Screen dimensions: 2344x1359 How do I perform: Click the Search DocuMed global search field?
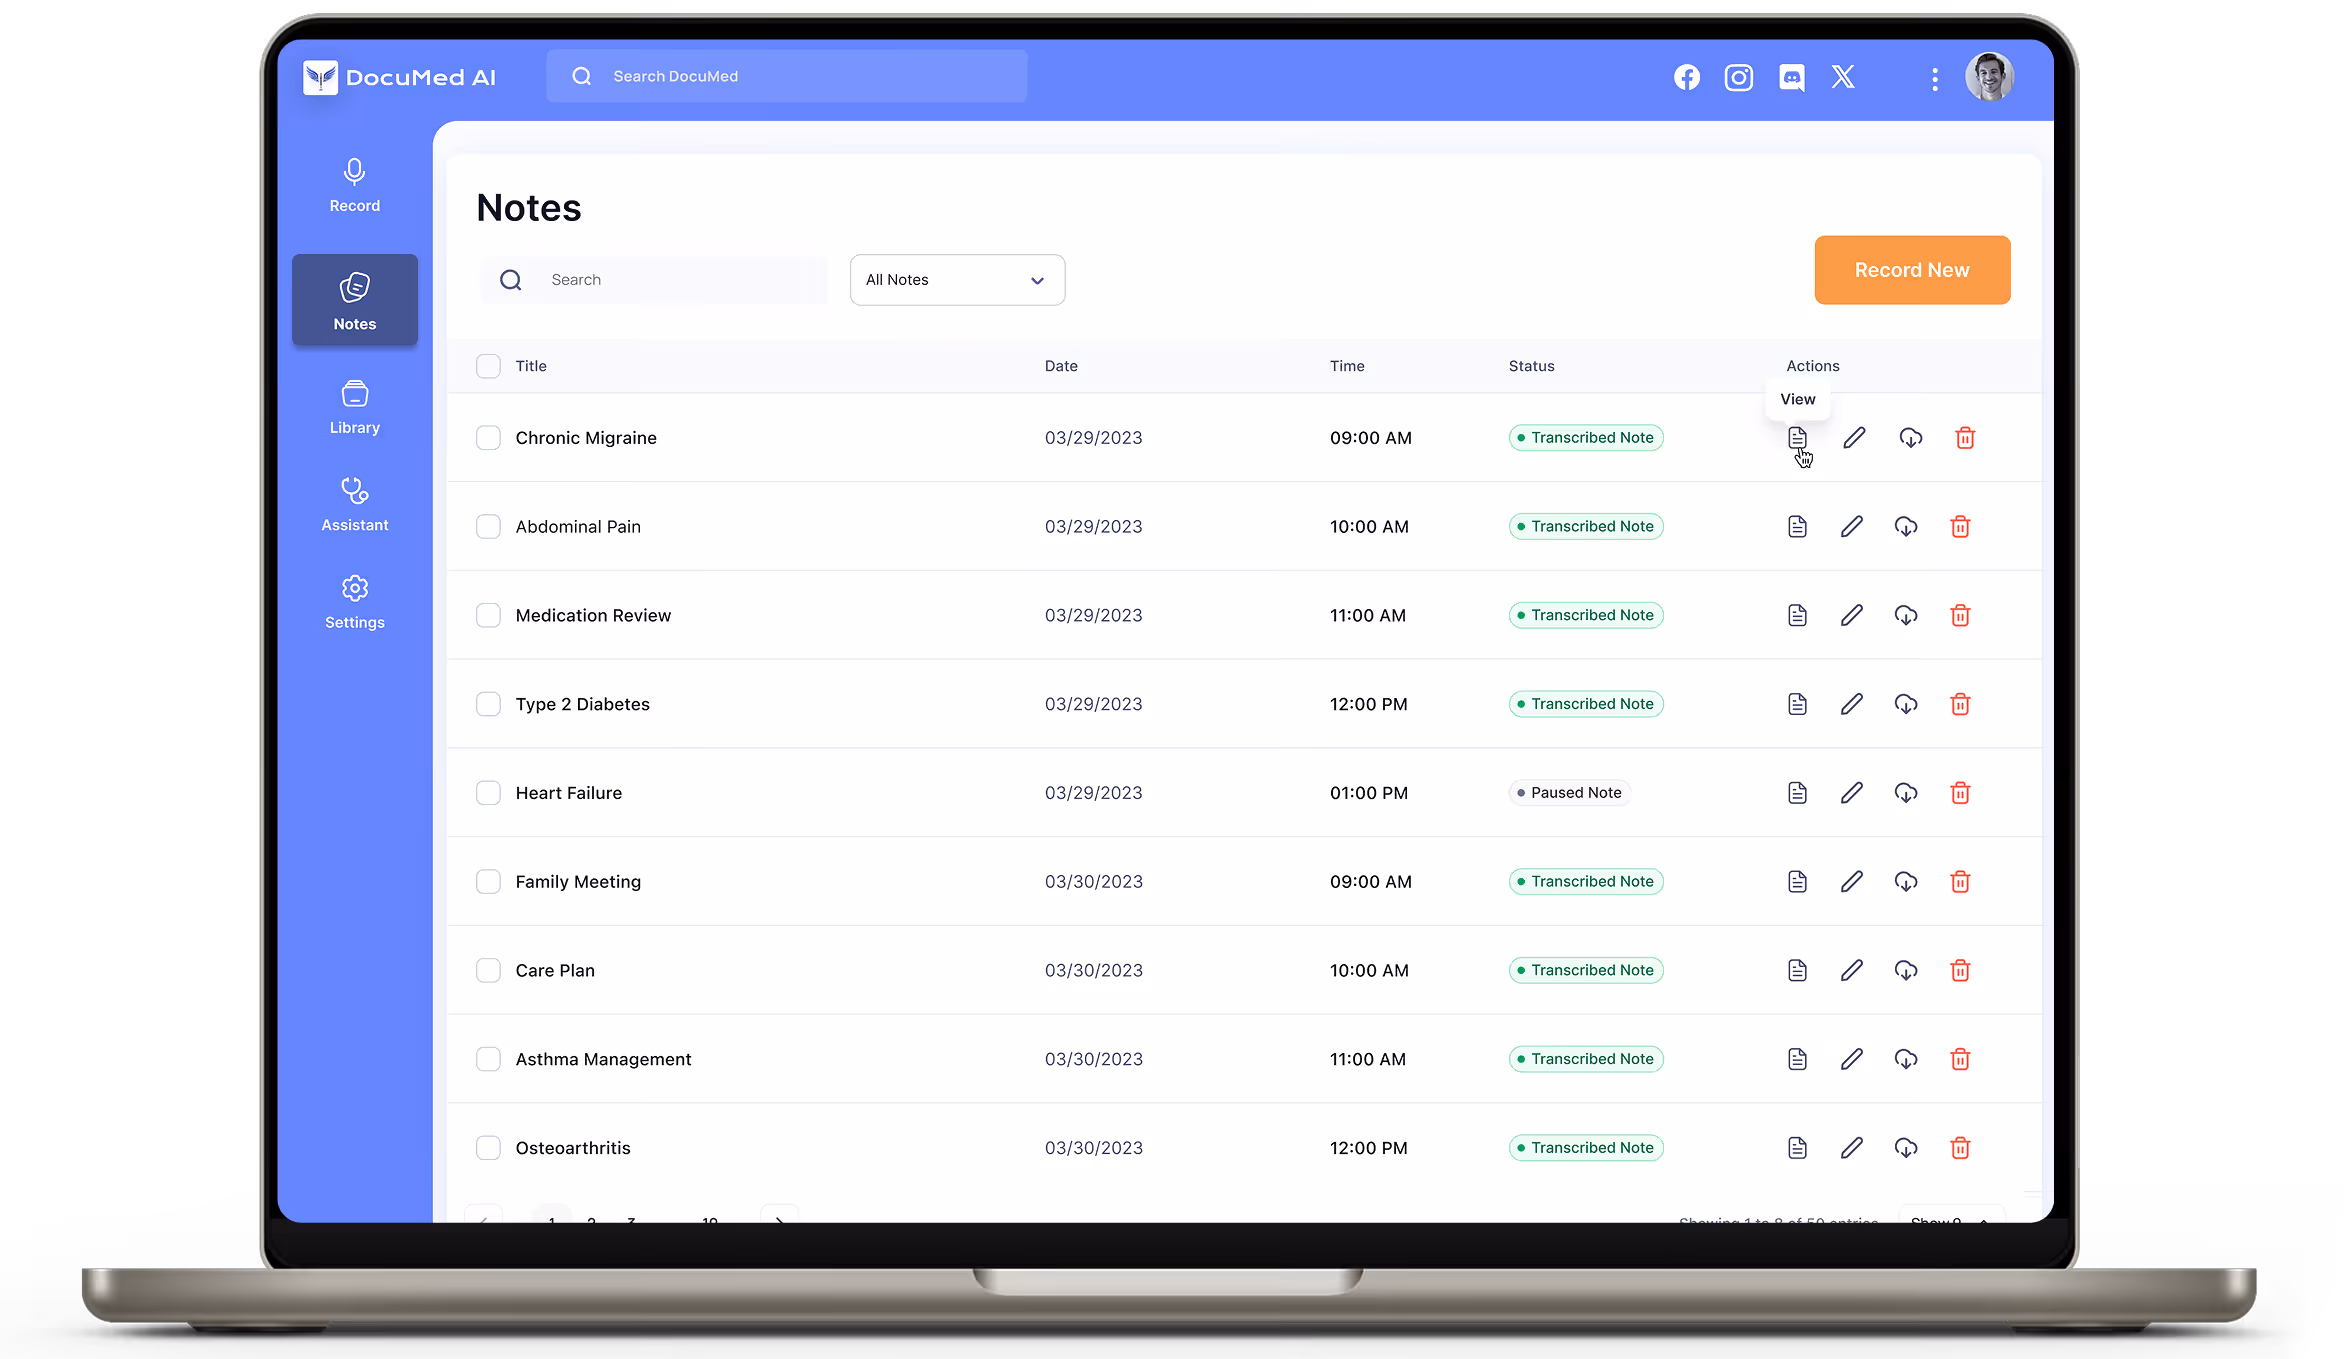point(786,76)
